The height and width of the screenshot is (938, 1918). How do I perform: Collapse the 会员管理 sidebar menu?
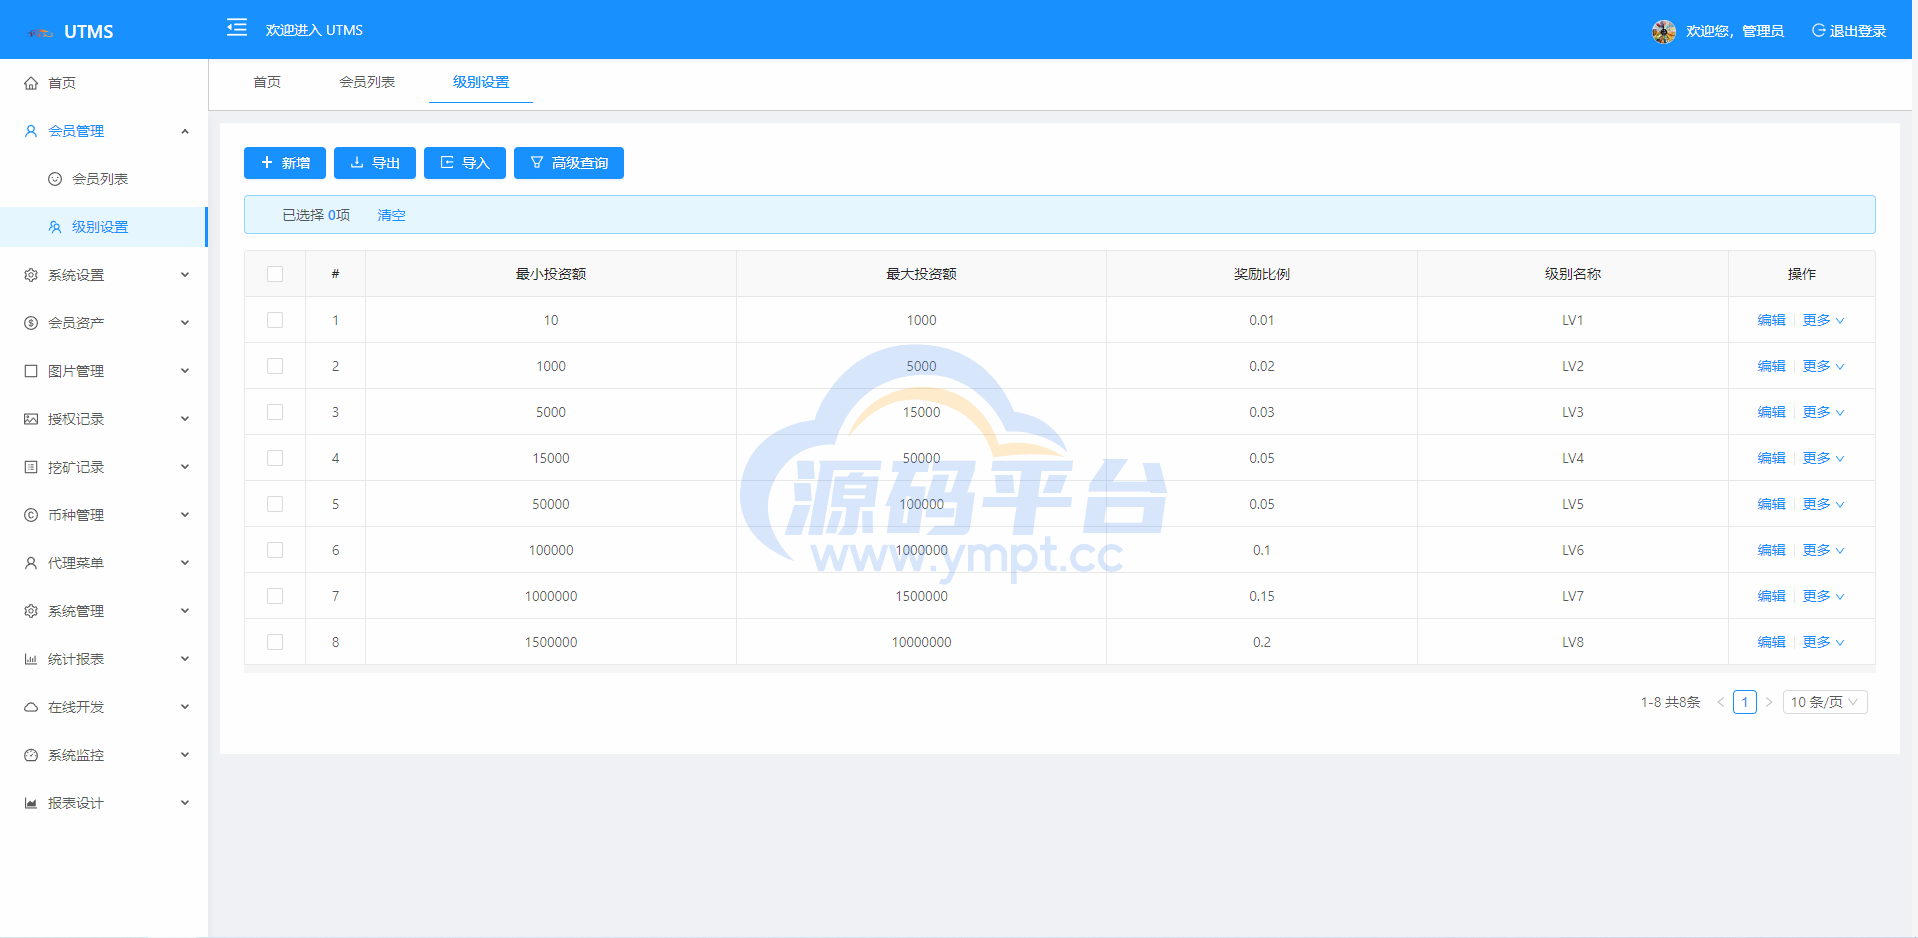coord(185,131)
